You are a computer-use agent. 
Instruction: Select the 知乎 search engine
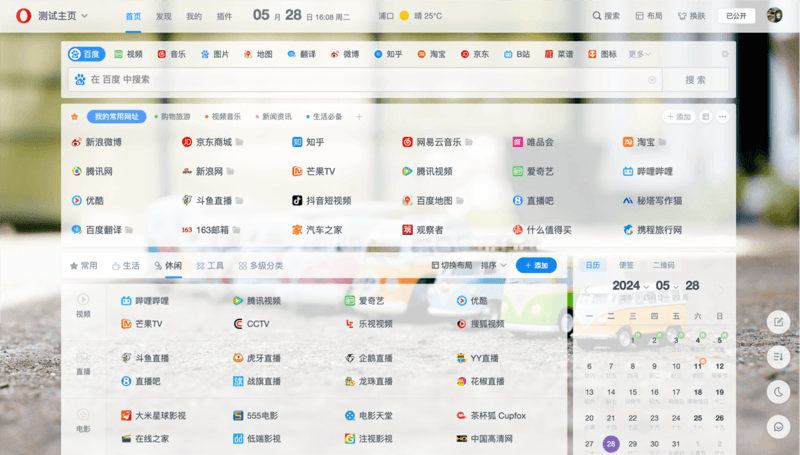[x=388, y=54]
